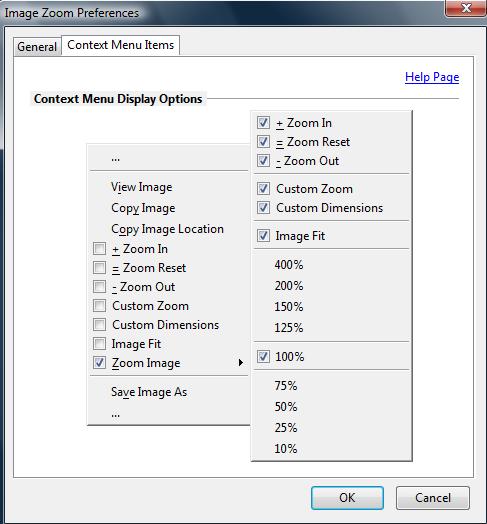Enable the main menu Zoom In checkbox
This screenshot has height=524, width=487.
coord(99,249)
